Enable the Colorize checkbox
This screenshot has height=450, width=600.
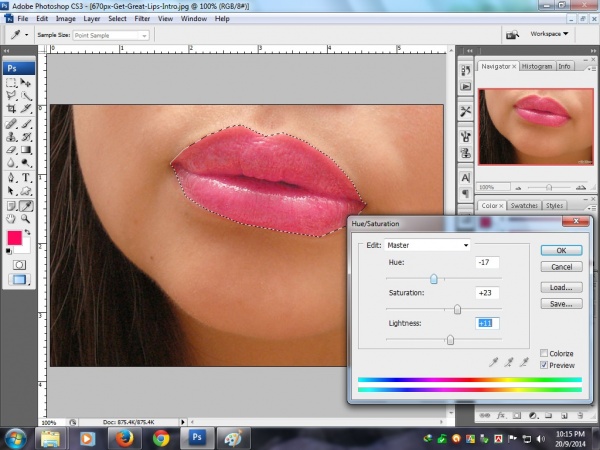point(543,353)
